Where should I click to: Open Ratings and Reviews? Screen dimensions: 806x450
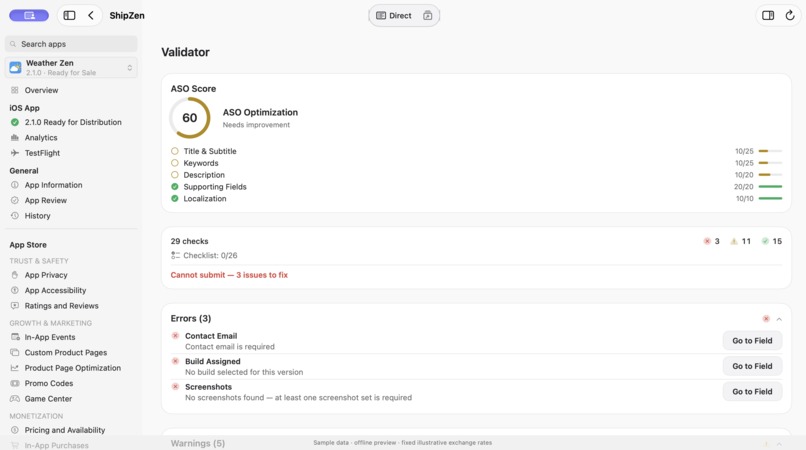pos(61,305)
